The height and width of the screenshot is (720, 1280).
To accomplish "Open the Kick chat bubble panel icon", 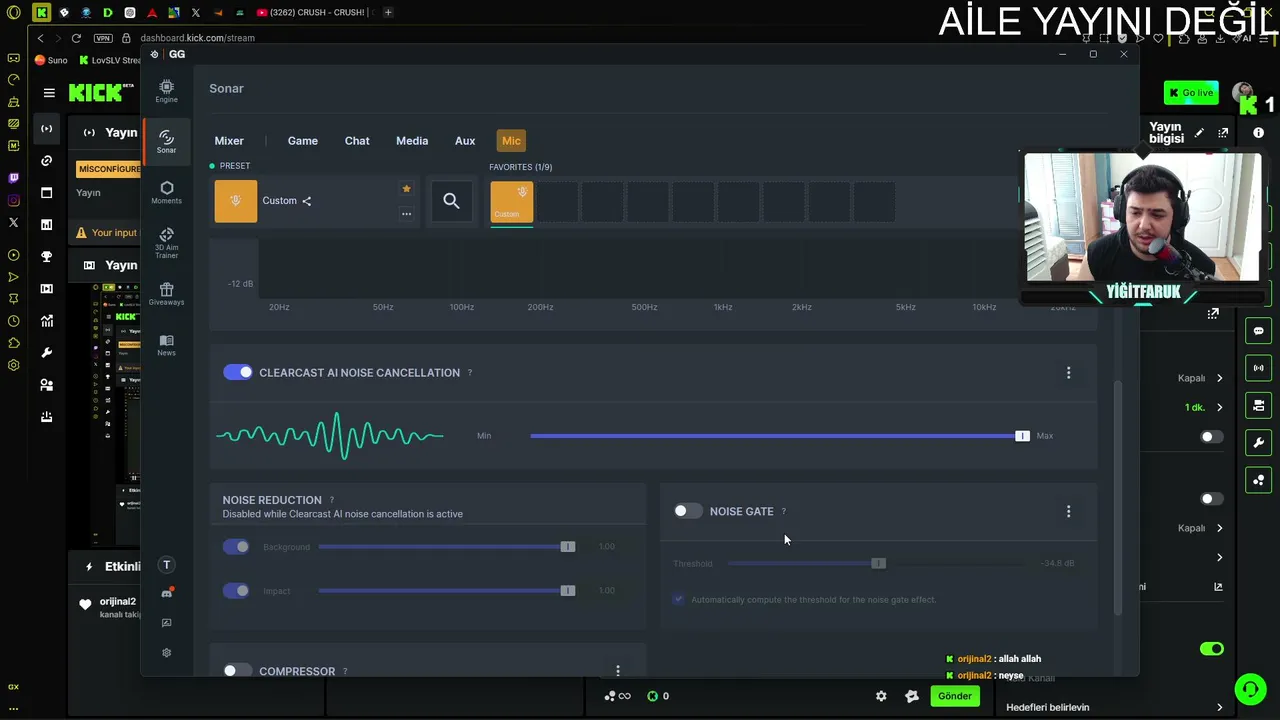I will click(x=1259, y=331).
